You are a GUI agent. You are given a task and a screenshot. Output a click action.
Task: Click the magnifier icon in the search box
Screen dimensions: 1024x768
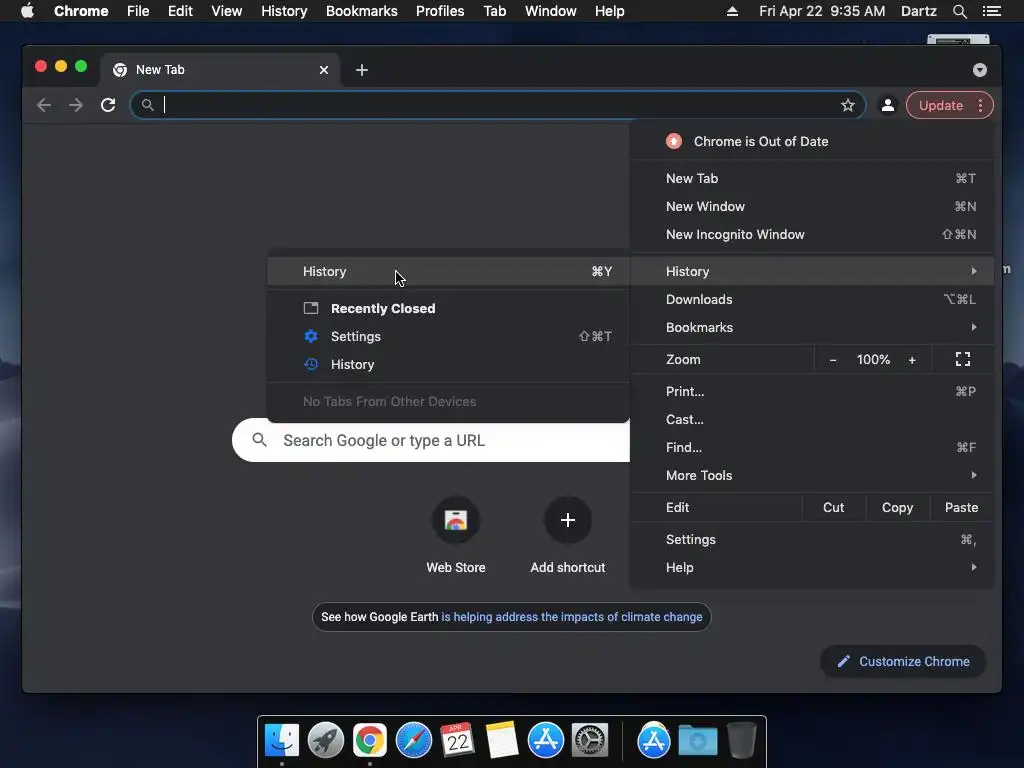click(x=259, y=440)
